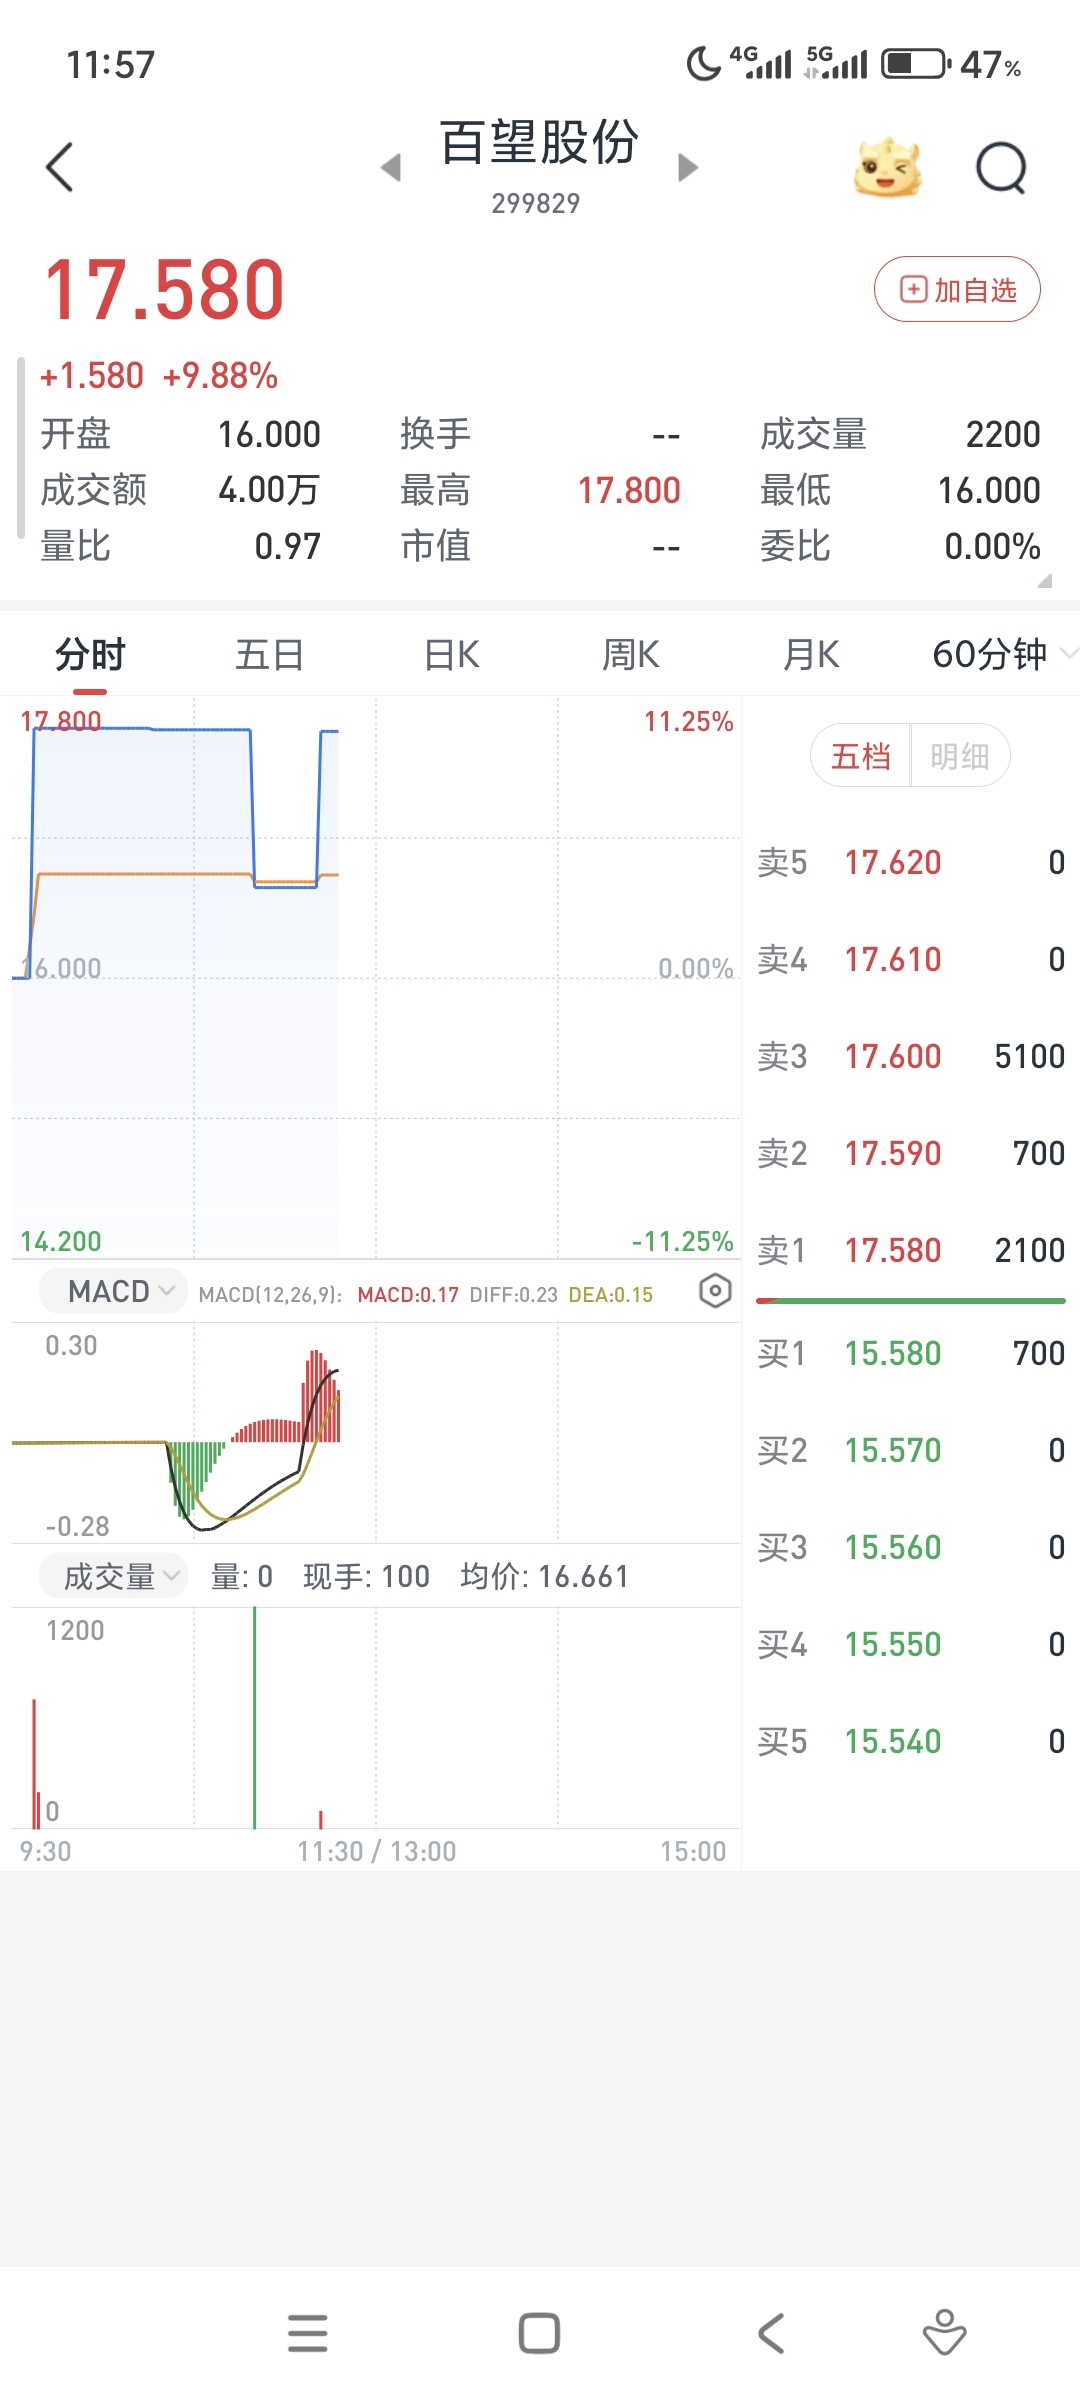Tap the cartoon mascot assistant icon

pyautogui.click(x=886, y=167)
